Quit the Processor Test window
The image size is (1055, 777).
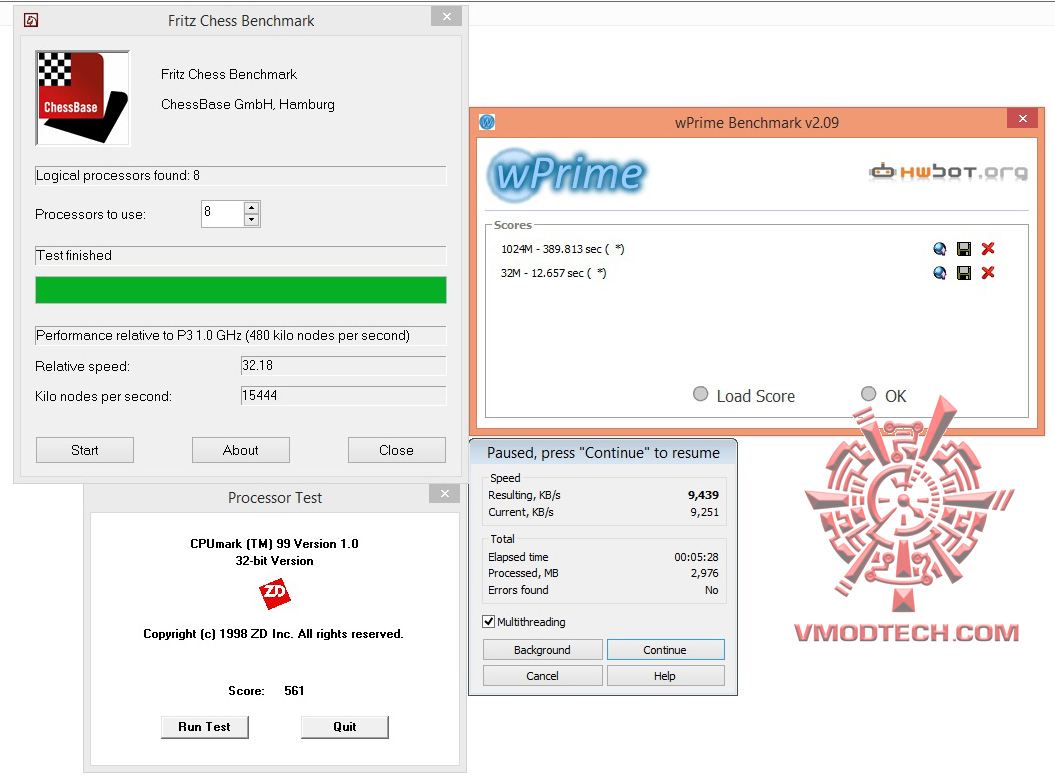pyautogui.click(x=344, y=727)
